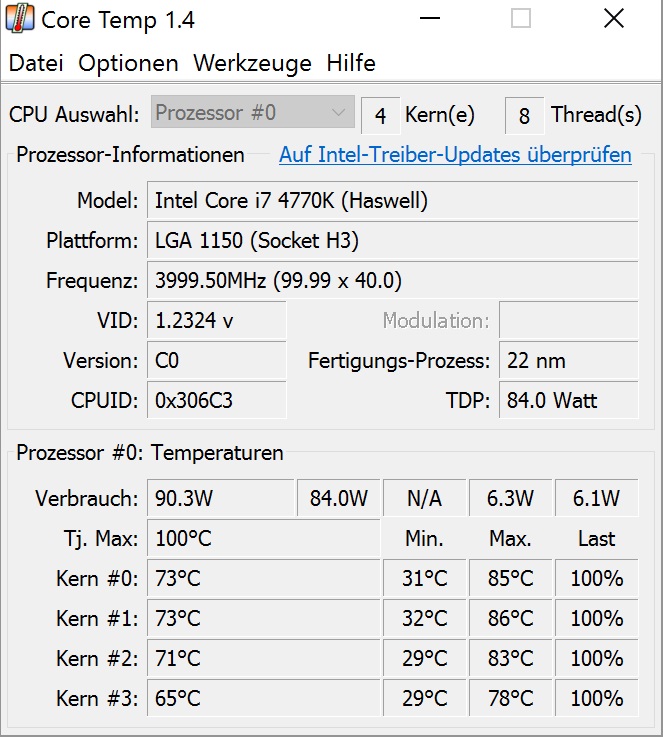
Task: Open the Werkzeuge menu
Action: point(252,63)
